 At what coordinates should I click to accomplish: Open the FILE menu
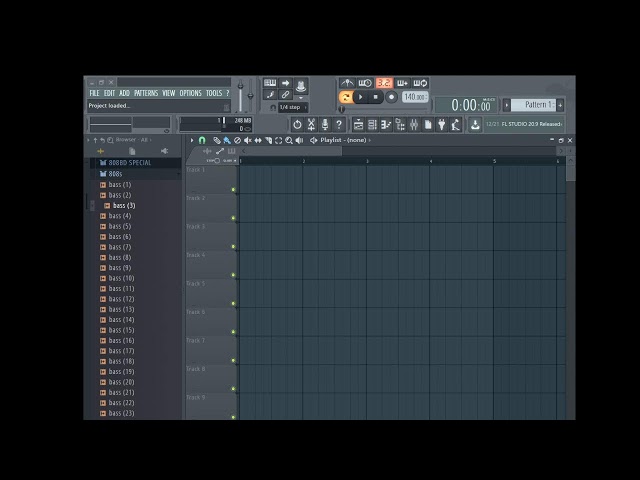pyautogui.click(x=94, y=93)
